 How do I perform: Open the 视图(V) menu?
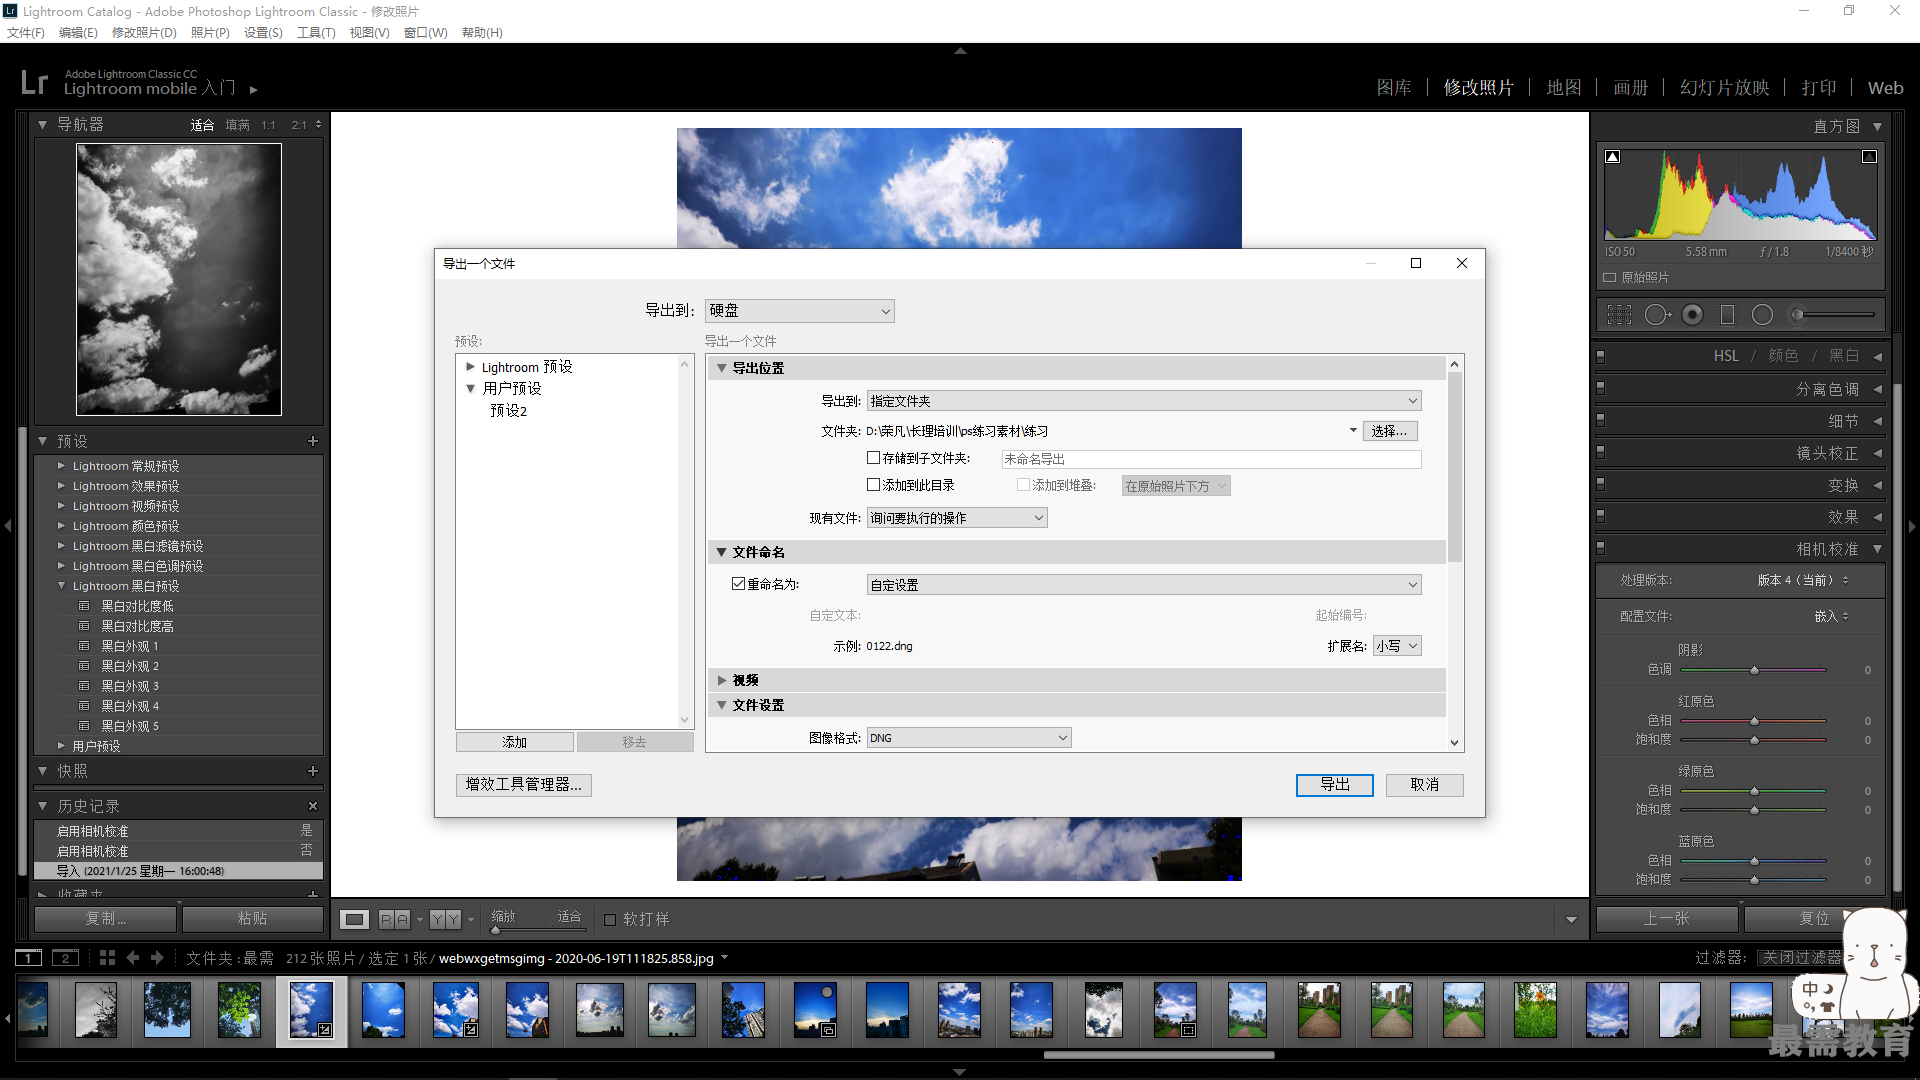369,32
